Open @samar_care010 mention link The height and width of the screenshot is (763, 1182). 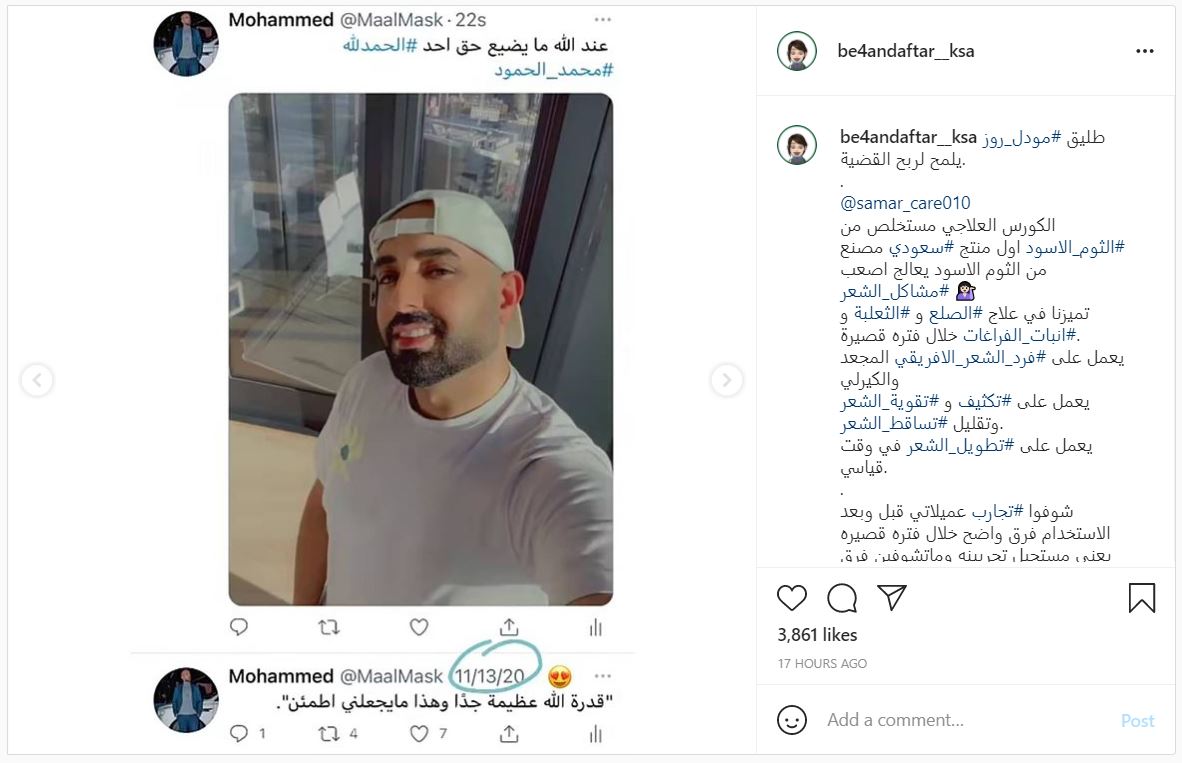click(905, 203)
